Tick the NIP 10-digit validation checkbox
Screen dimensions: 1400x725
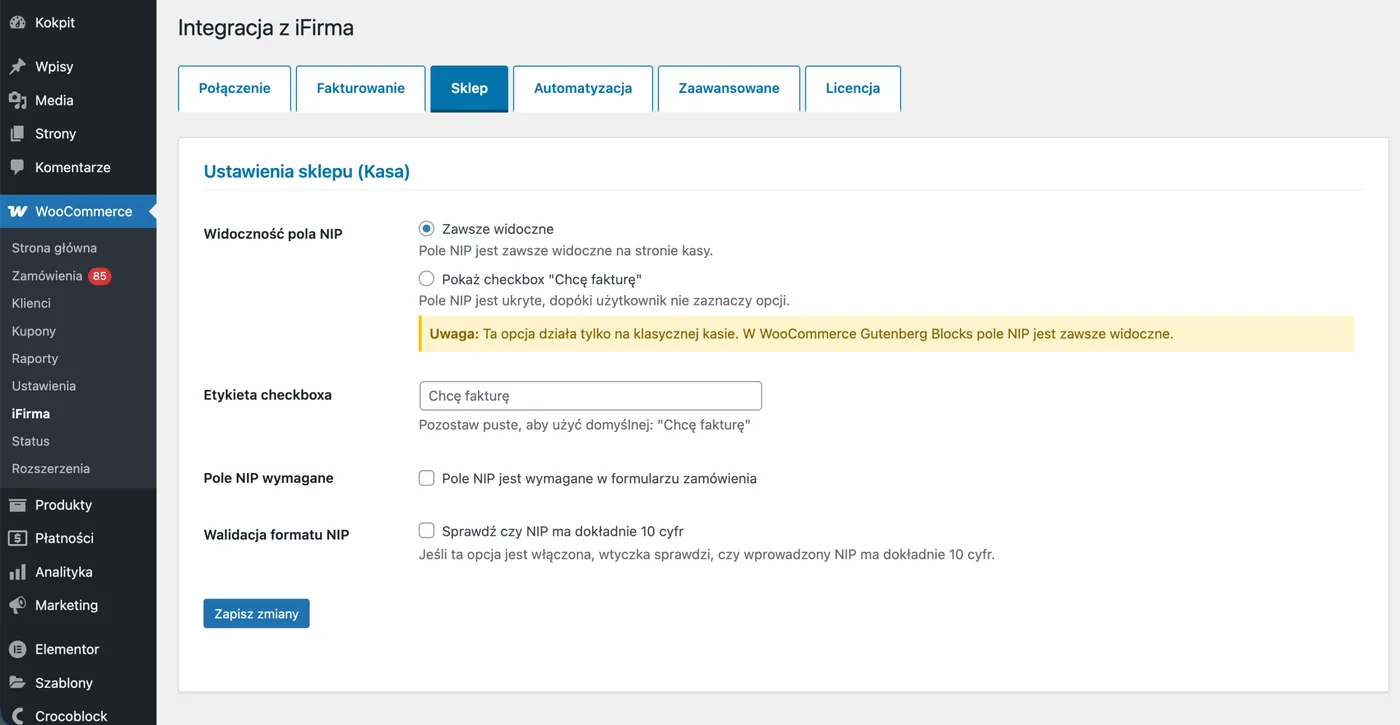[427, 531]
